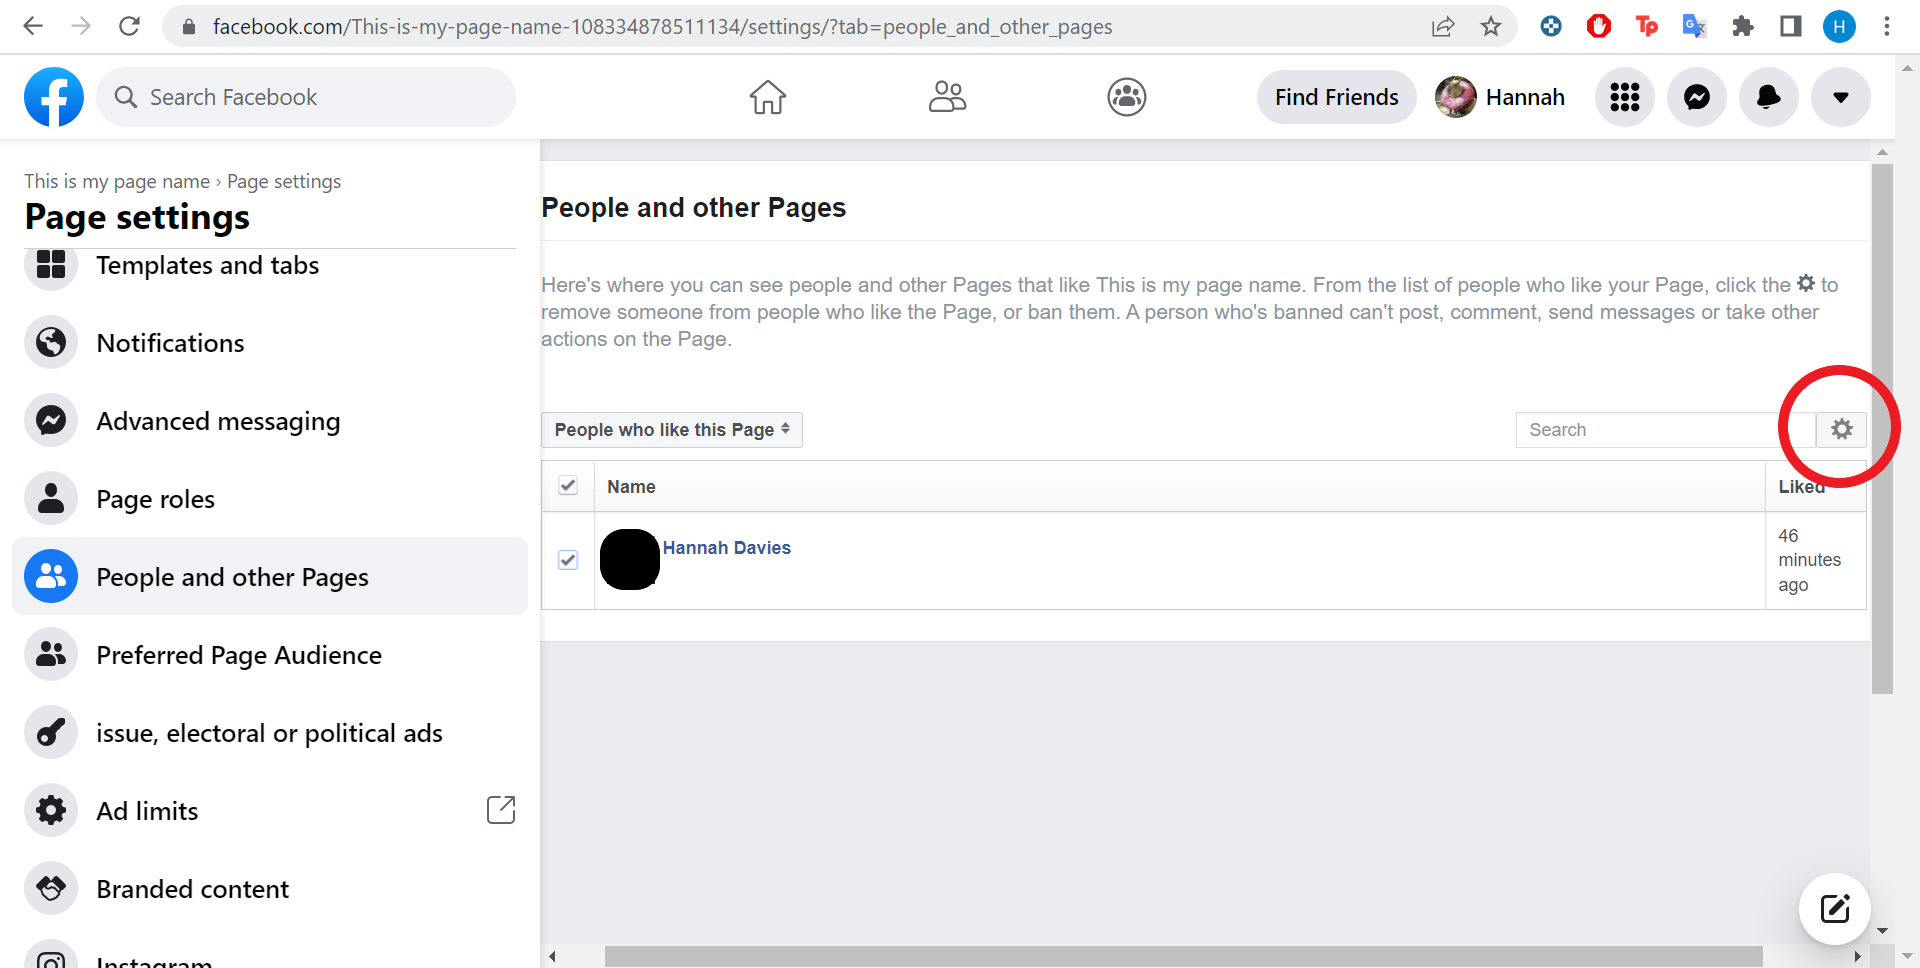Click the political ads guitar icon
This screenshot has width=1920, height=968.
tap(51, 733)
